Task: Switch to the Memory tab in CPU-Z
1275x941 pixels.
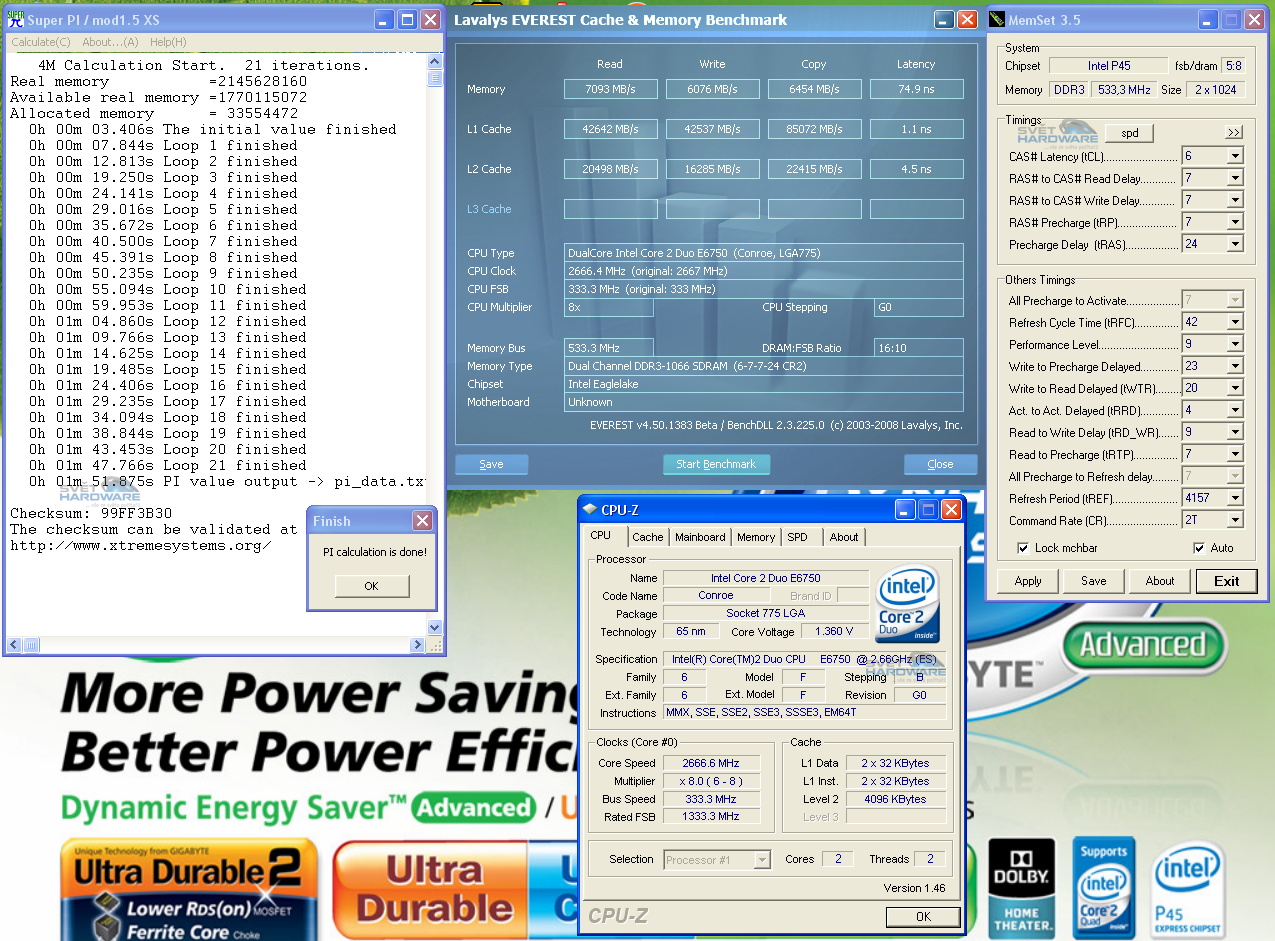Action: (x=755, y=537)
